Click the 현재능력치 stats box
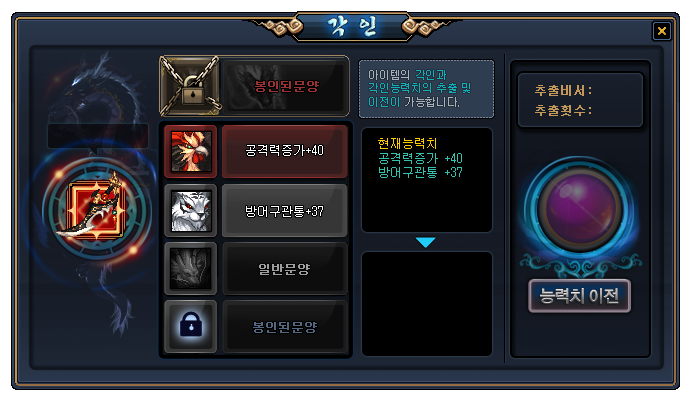This screenshot has width=698, height=404. [427, 180]
